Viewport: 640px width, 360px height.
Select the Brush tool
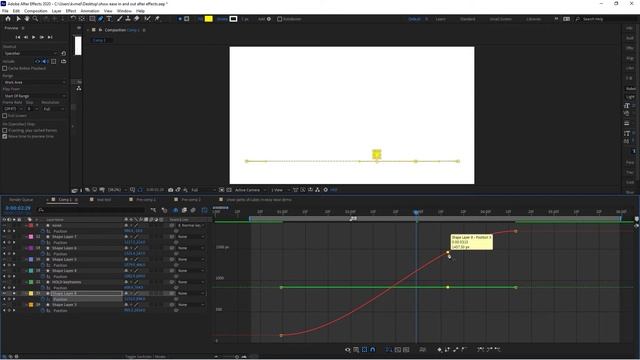pyautogui.click(x=120, y=19)
